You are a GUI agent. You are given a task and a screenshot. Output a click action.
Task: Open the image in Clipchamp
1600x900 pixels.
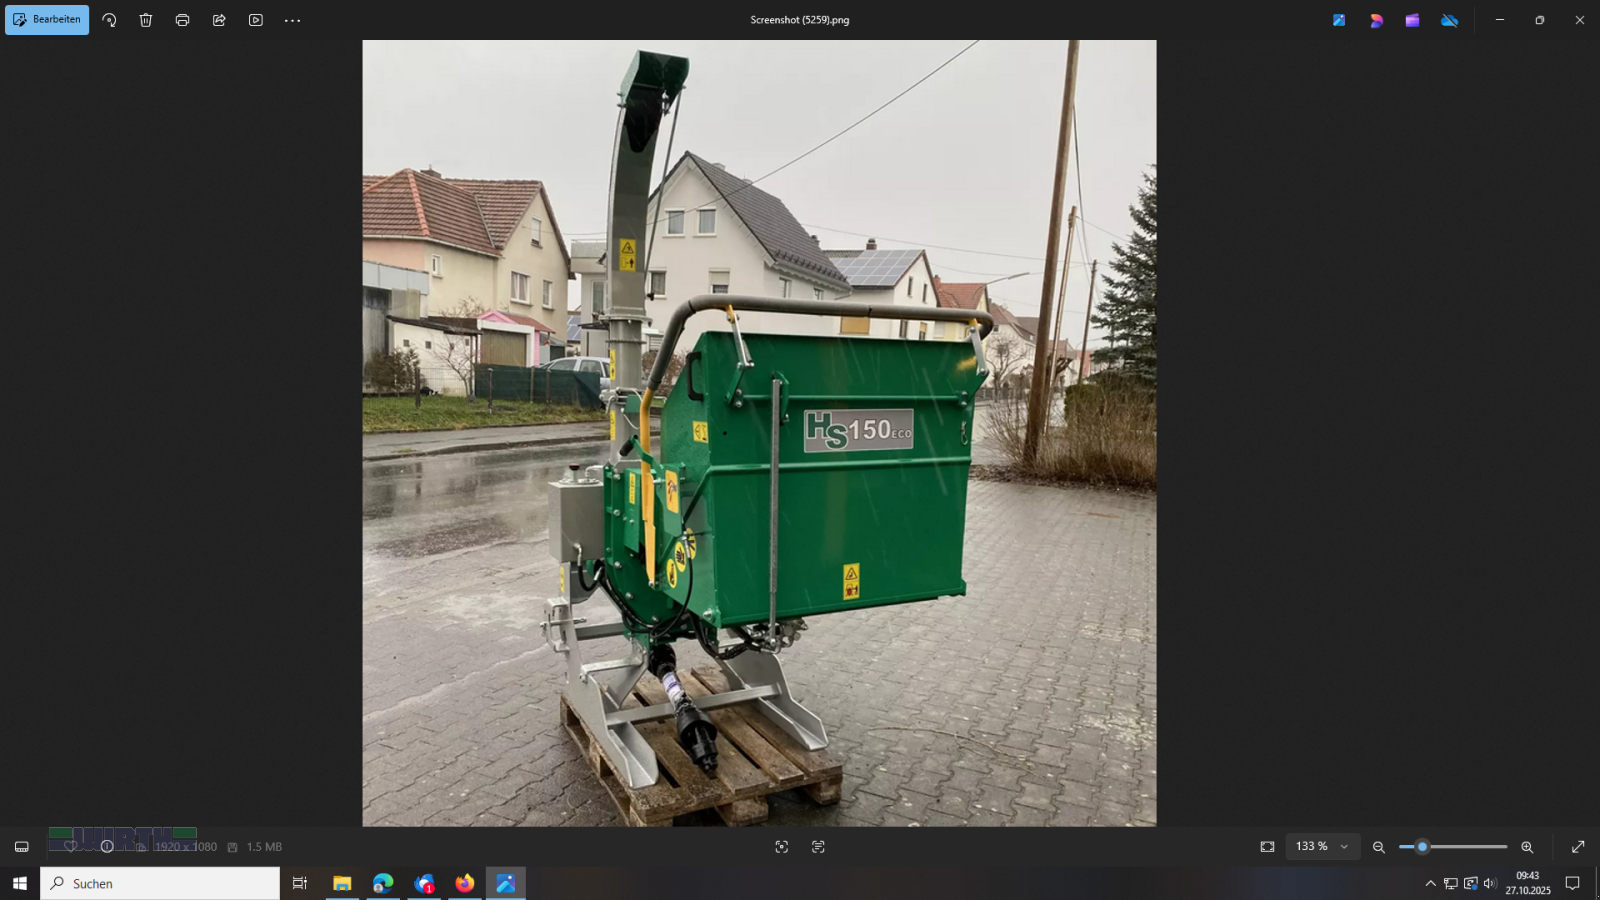click(1413, 19)
